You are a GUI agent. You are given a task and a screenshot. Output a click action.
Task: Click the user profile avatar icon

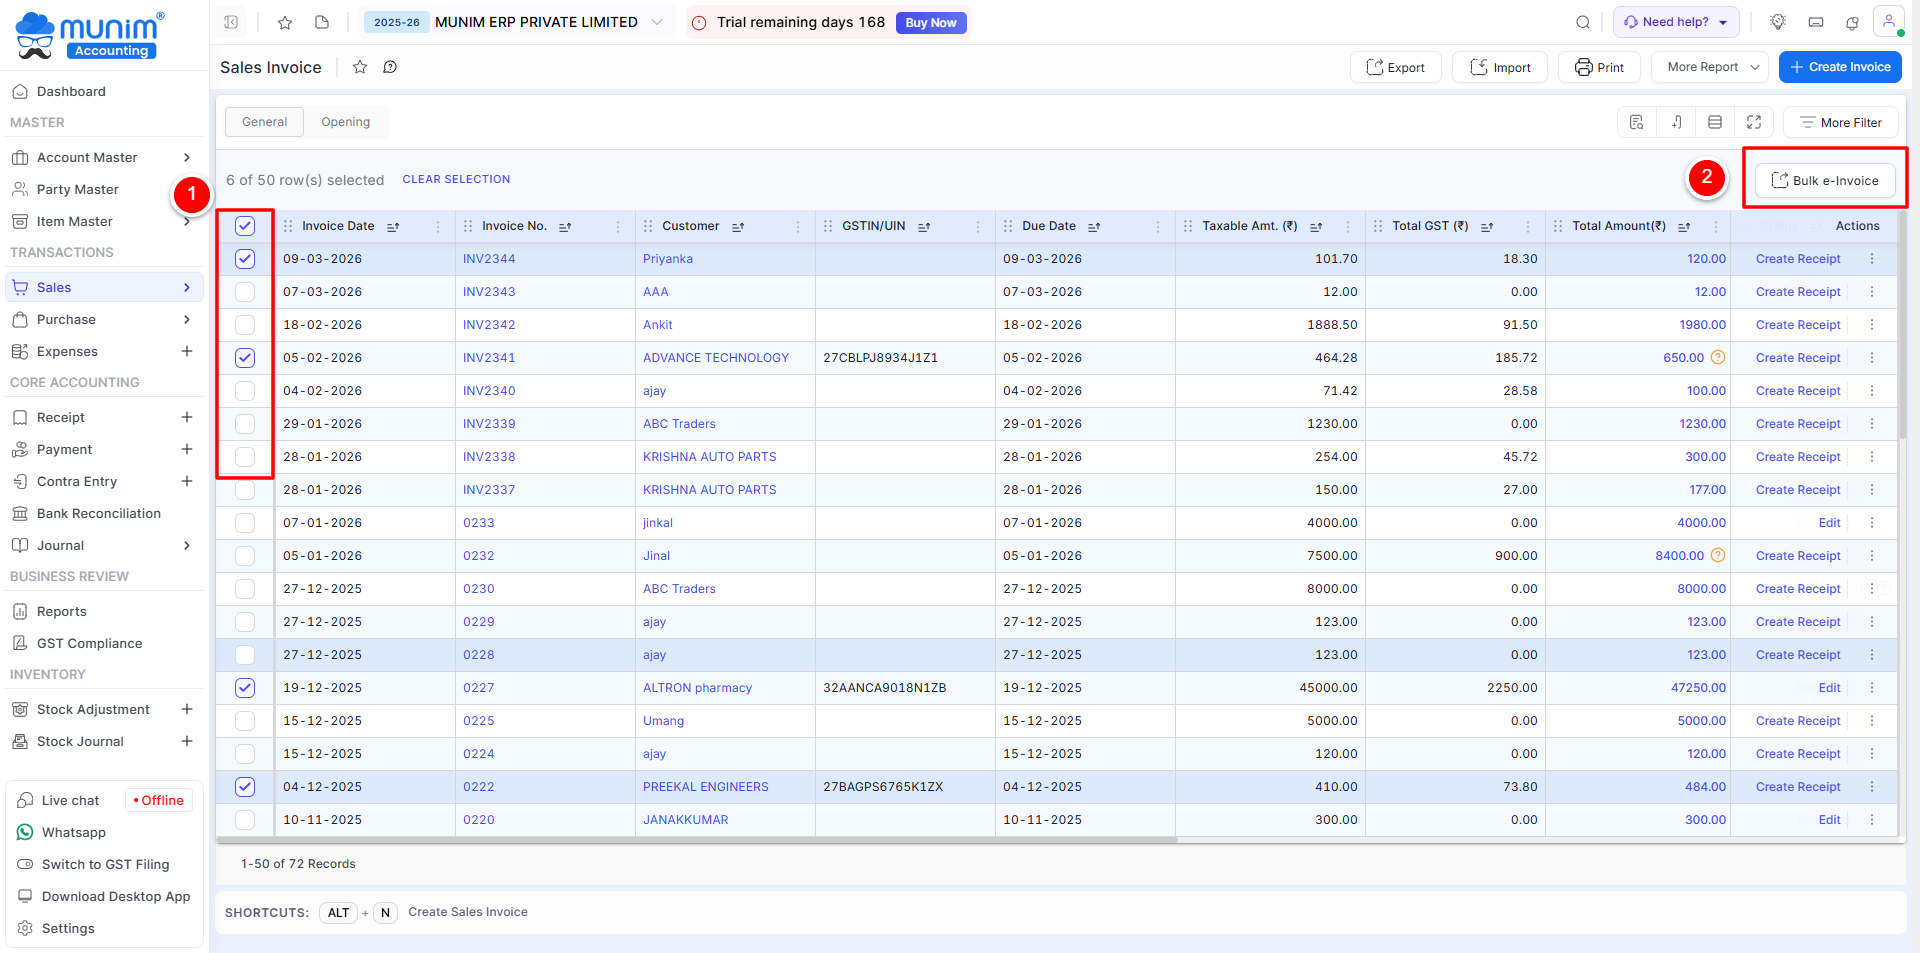[1888, 22]
